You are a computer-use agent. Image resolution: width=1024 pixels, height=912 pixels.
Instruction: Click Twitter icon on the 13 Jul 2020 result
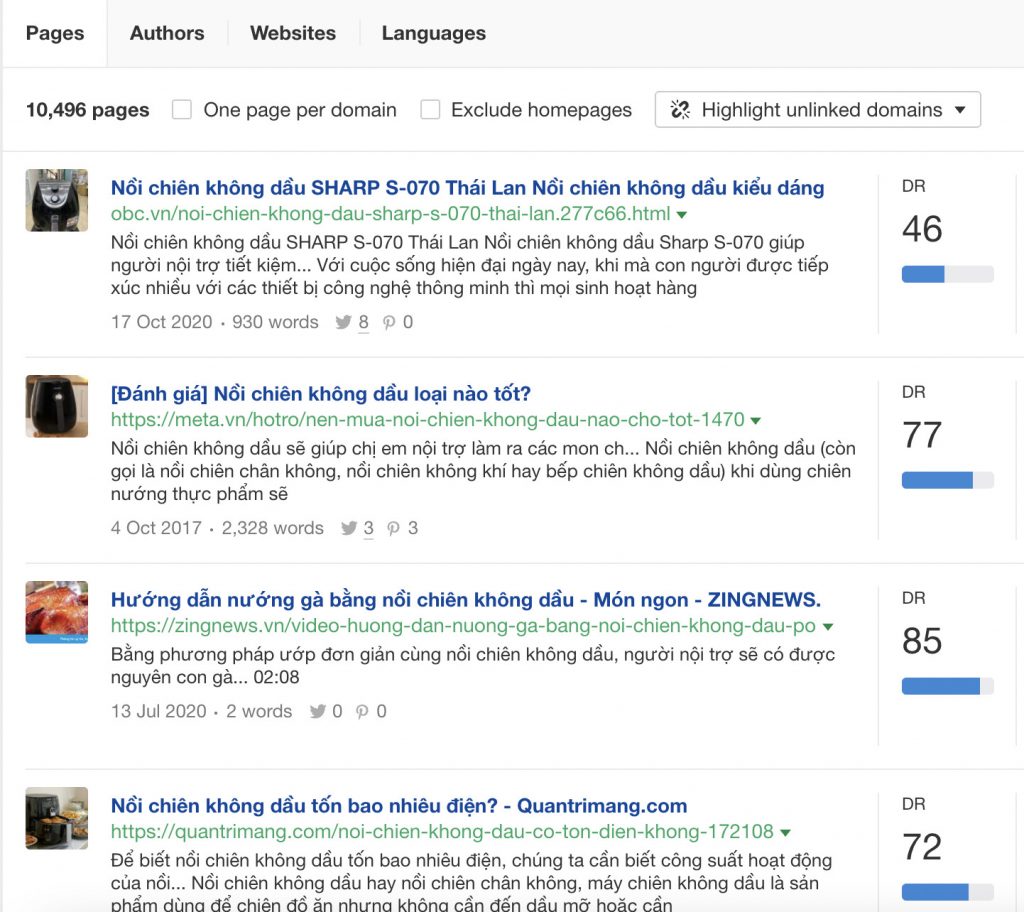click(x=318, y=711)
